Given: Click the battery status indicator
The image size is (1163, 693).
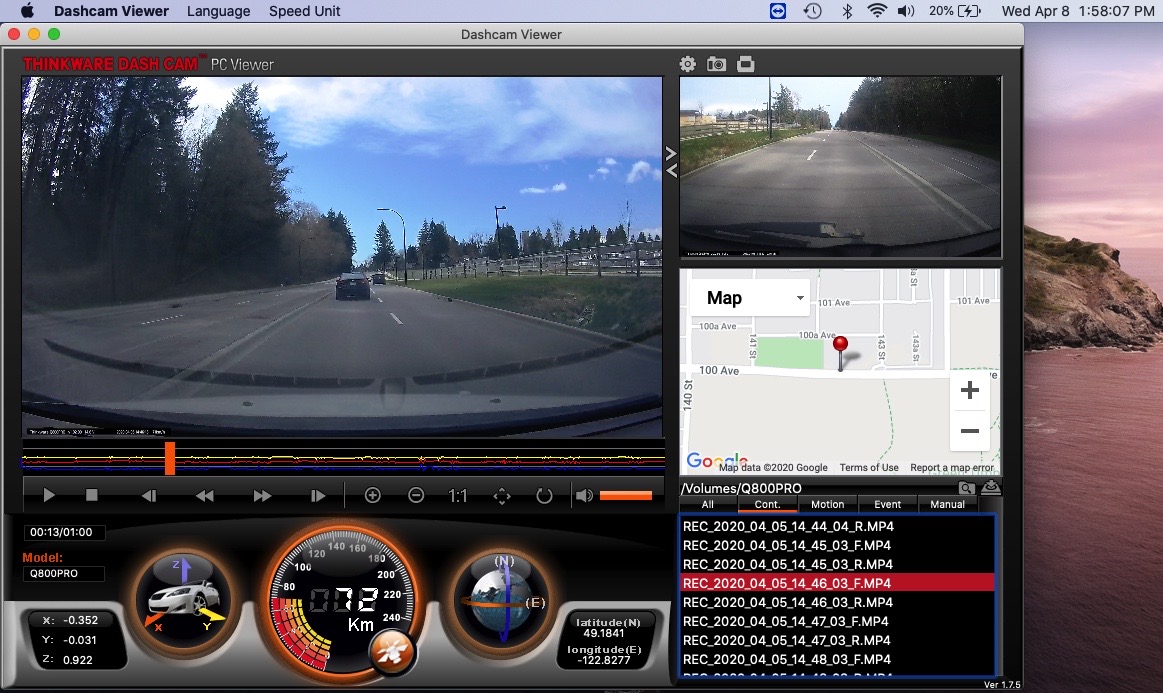Looking at the screenshot, I should [x=955, y=10].
